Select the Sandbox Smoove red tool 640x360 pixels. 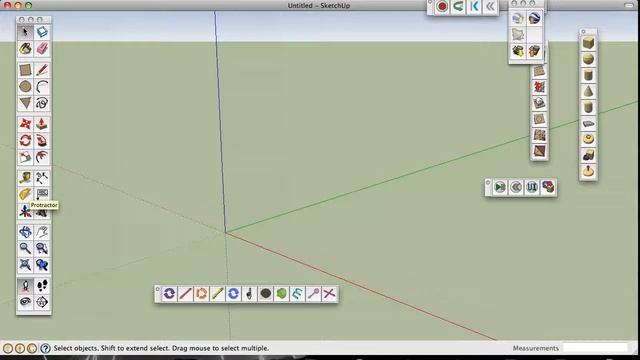pyautogui.click(x=539, y=87)
